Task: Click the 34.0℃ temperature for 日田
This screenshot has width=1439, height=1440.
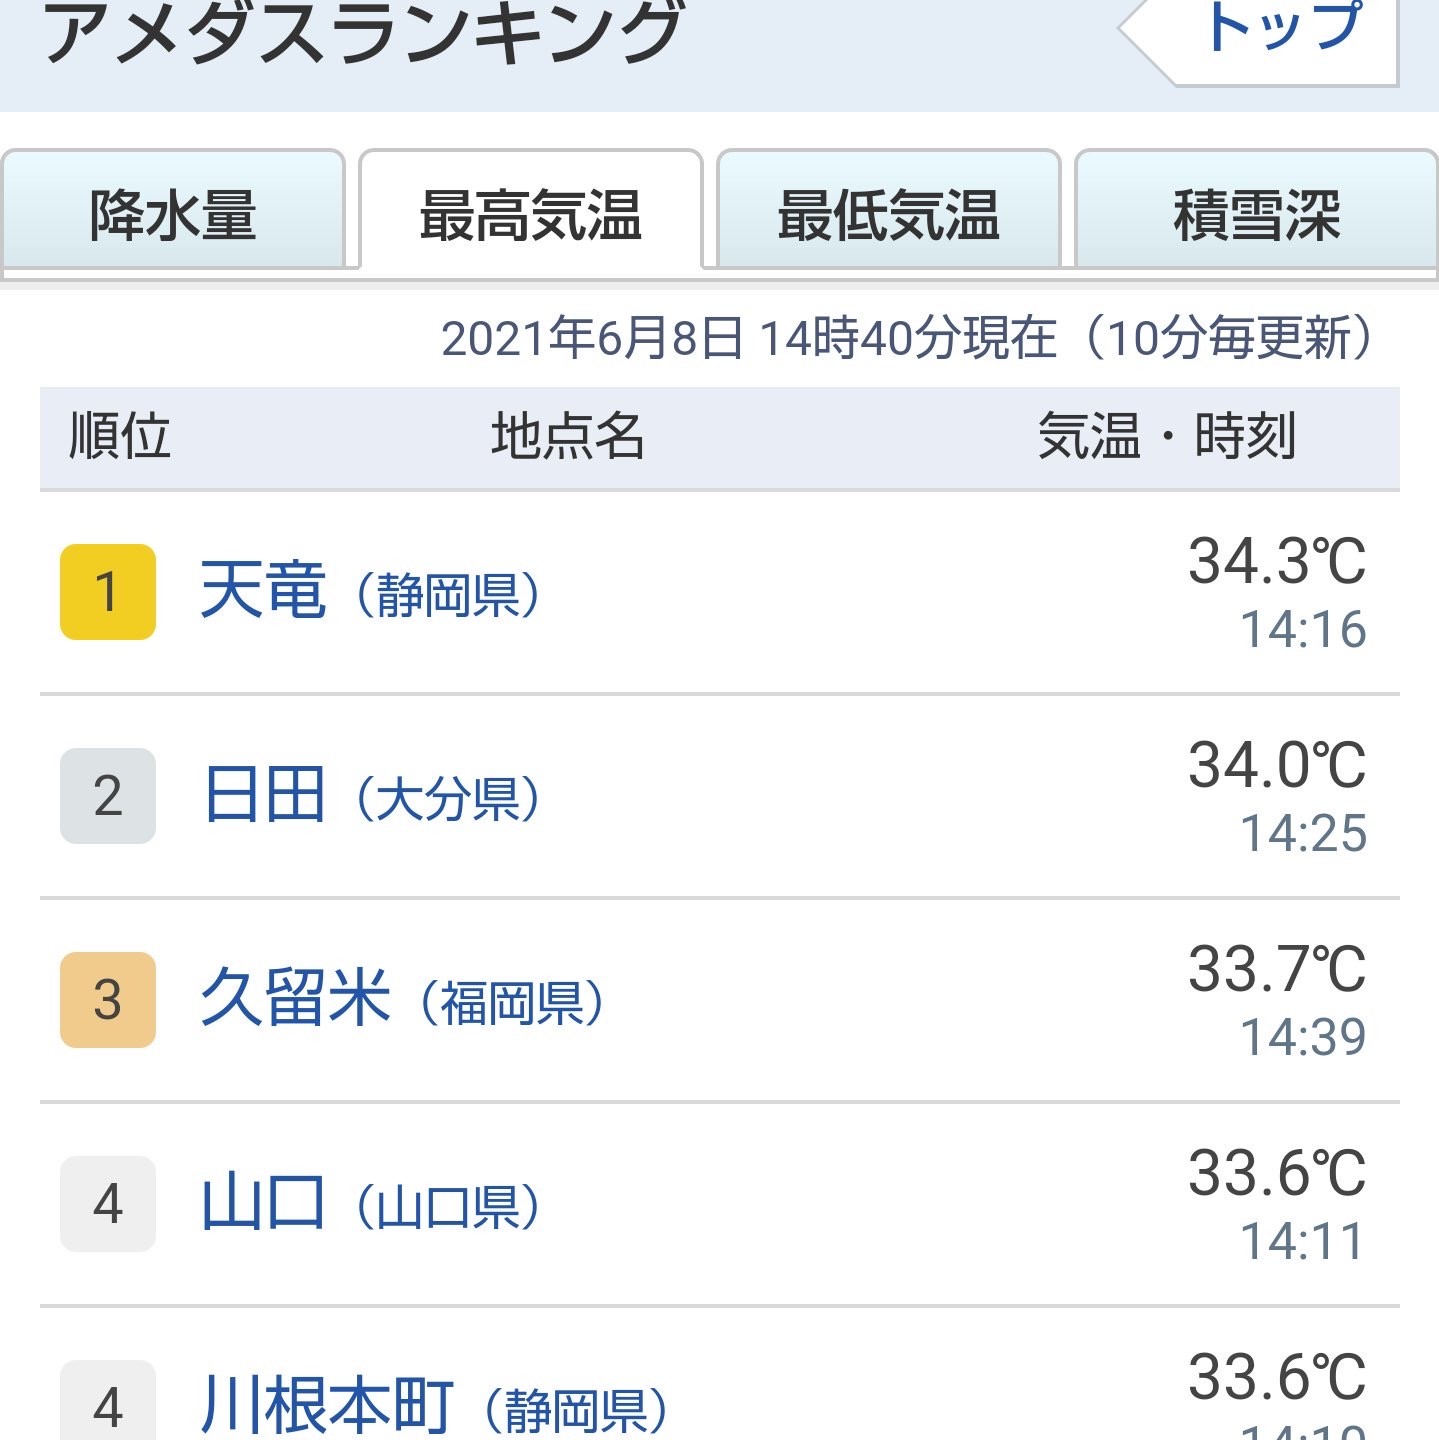Action: pos(1276,766)
